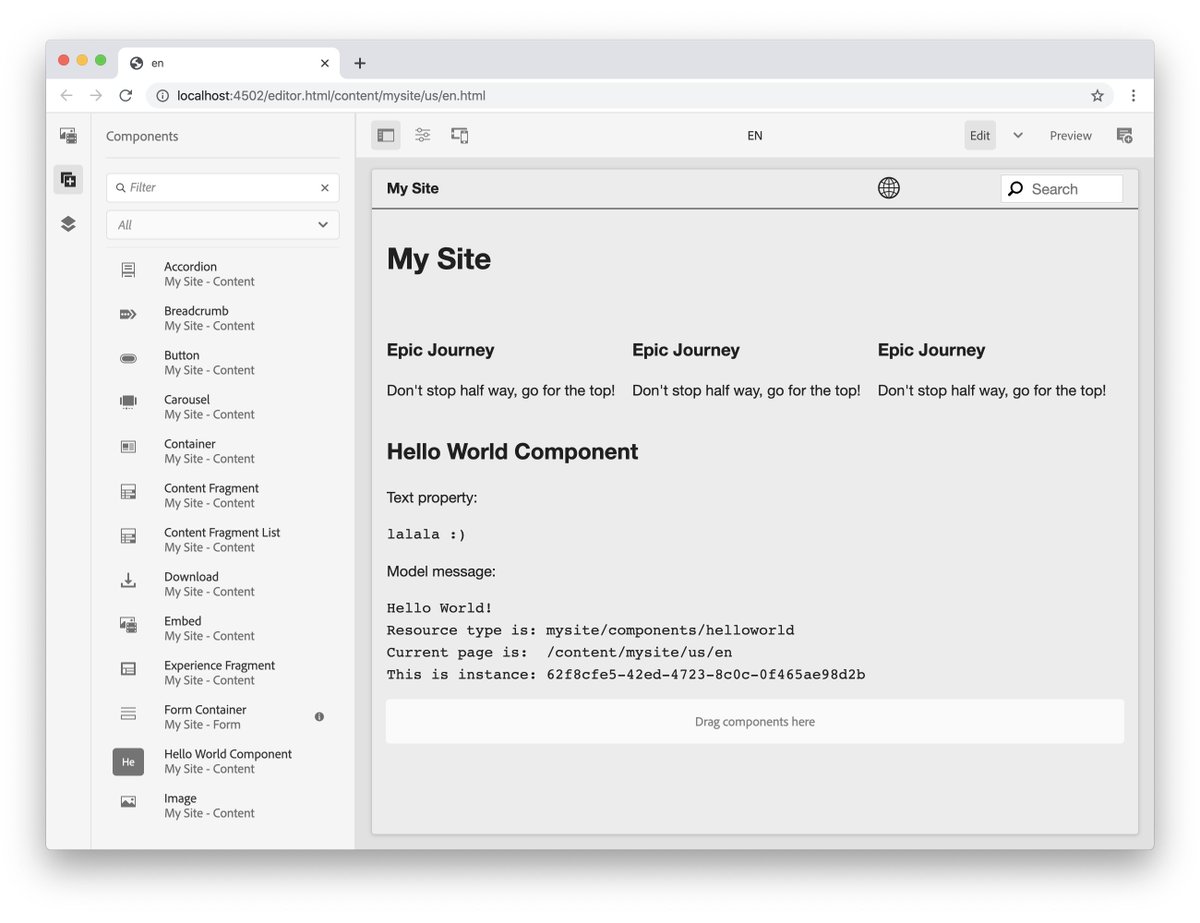Select the Button component icon
1200x923 pixels.
pos(128,358)
